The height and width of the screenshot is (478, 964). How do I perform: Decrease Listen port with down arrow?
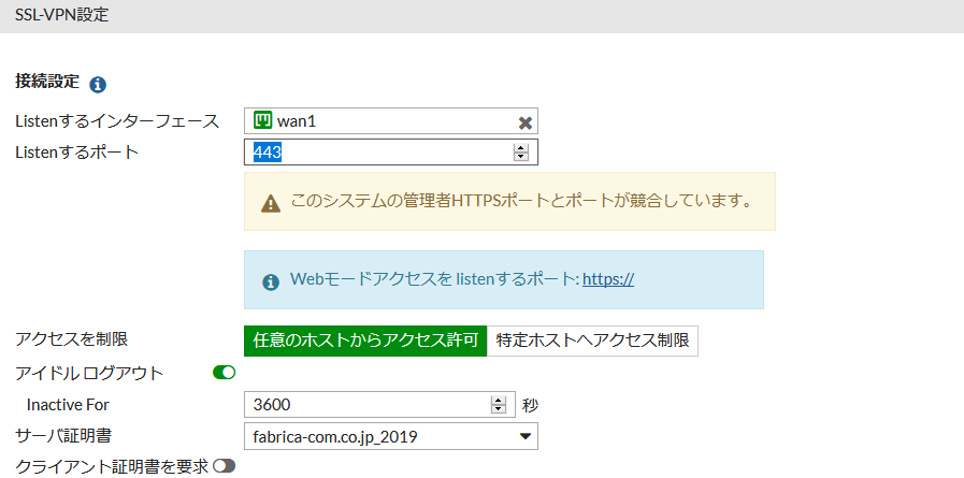tap(521, 156)
